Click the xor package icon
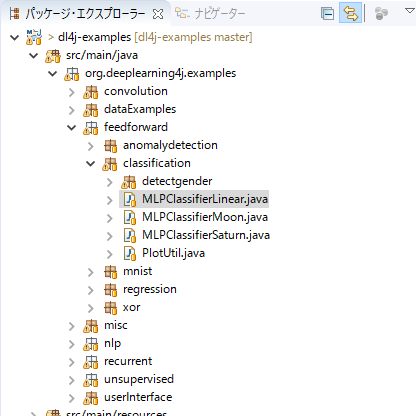416x416 pixels. 110,308
